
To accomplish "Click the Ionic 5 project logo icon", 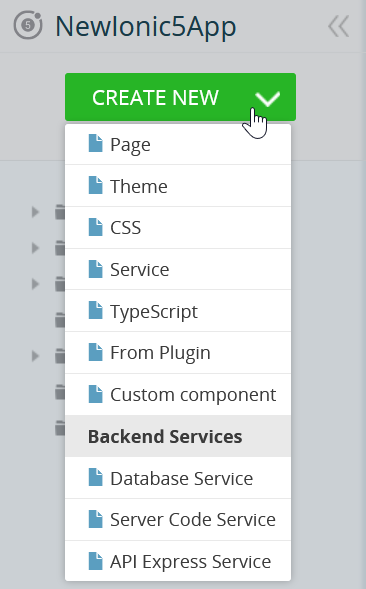I will click(28, 25).
